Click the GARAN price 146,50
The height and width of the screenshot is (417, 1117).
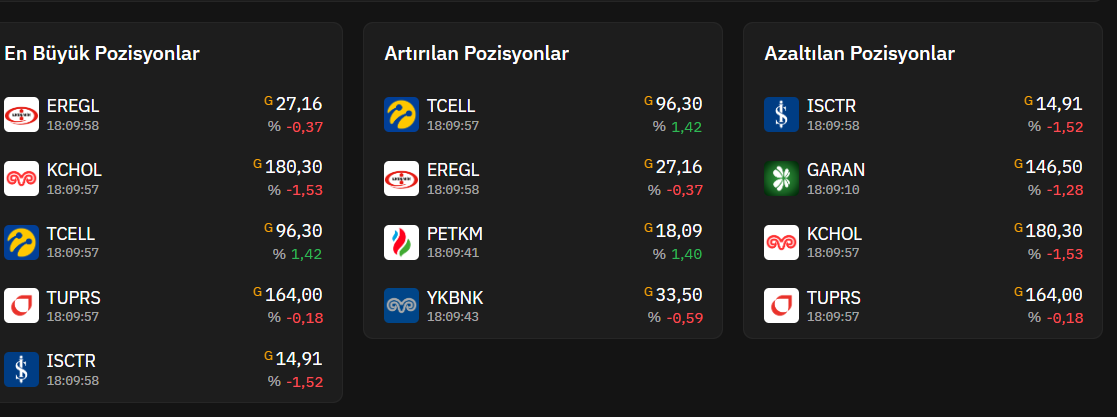coord(1054,167)
